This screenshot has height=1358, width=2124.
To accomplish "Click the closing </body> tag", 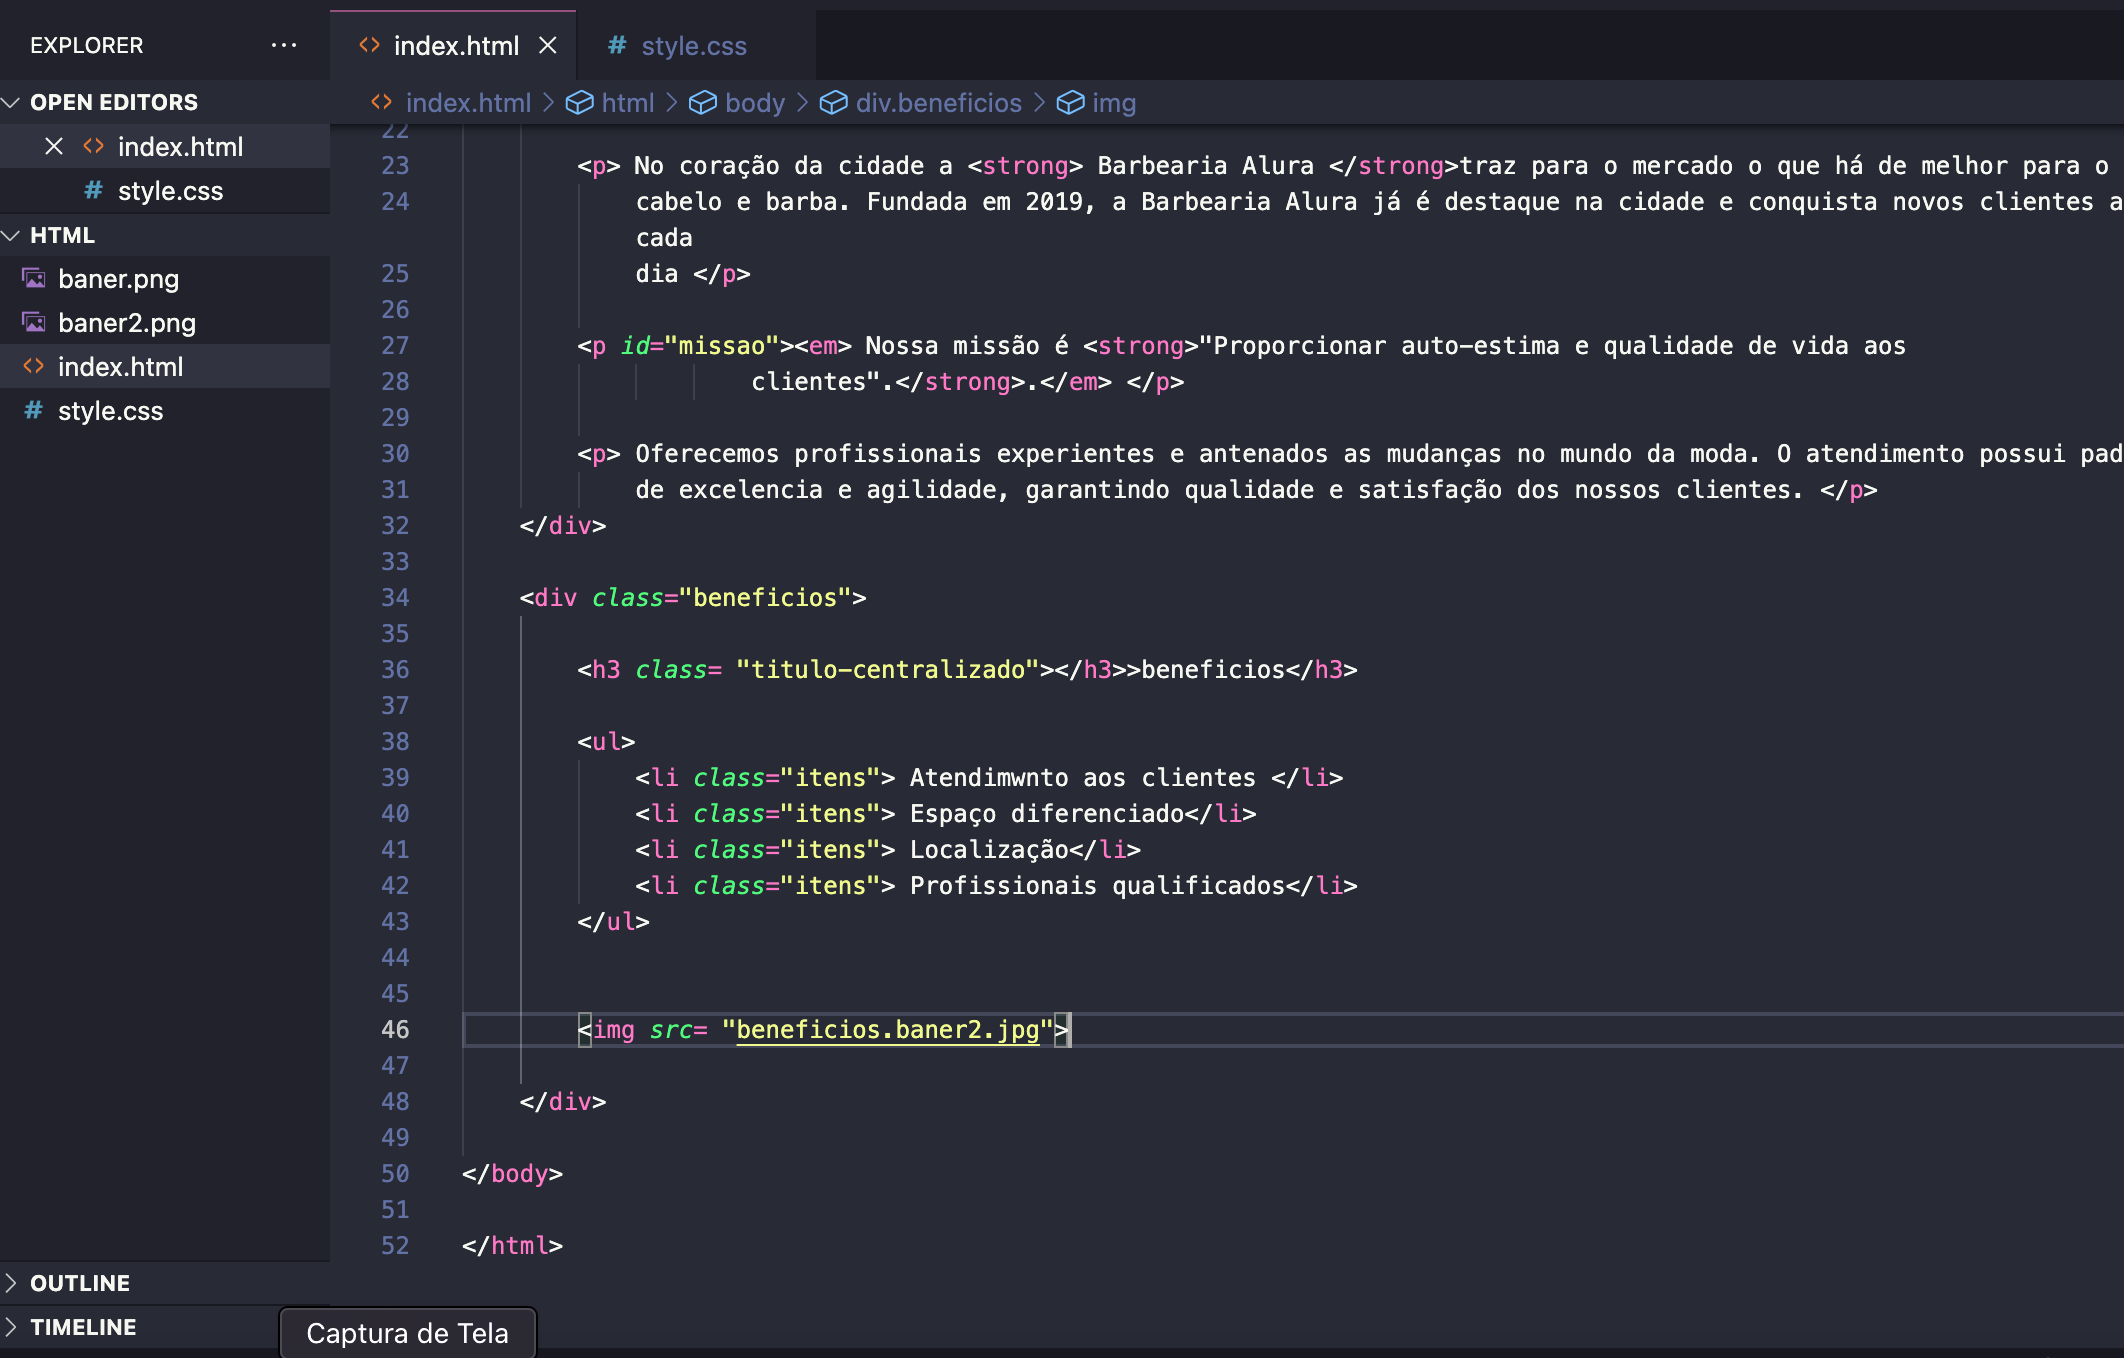I will (x=512, y=1173).
